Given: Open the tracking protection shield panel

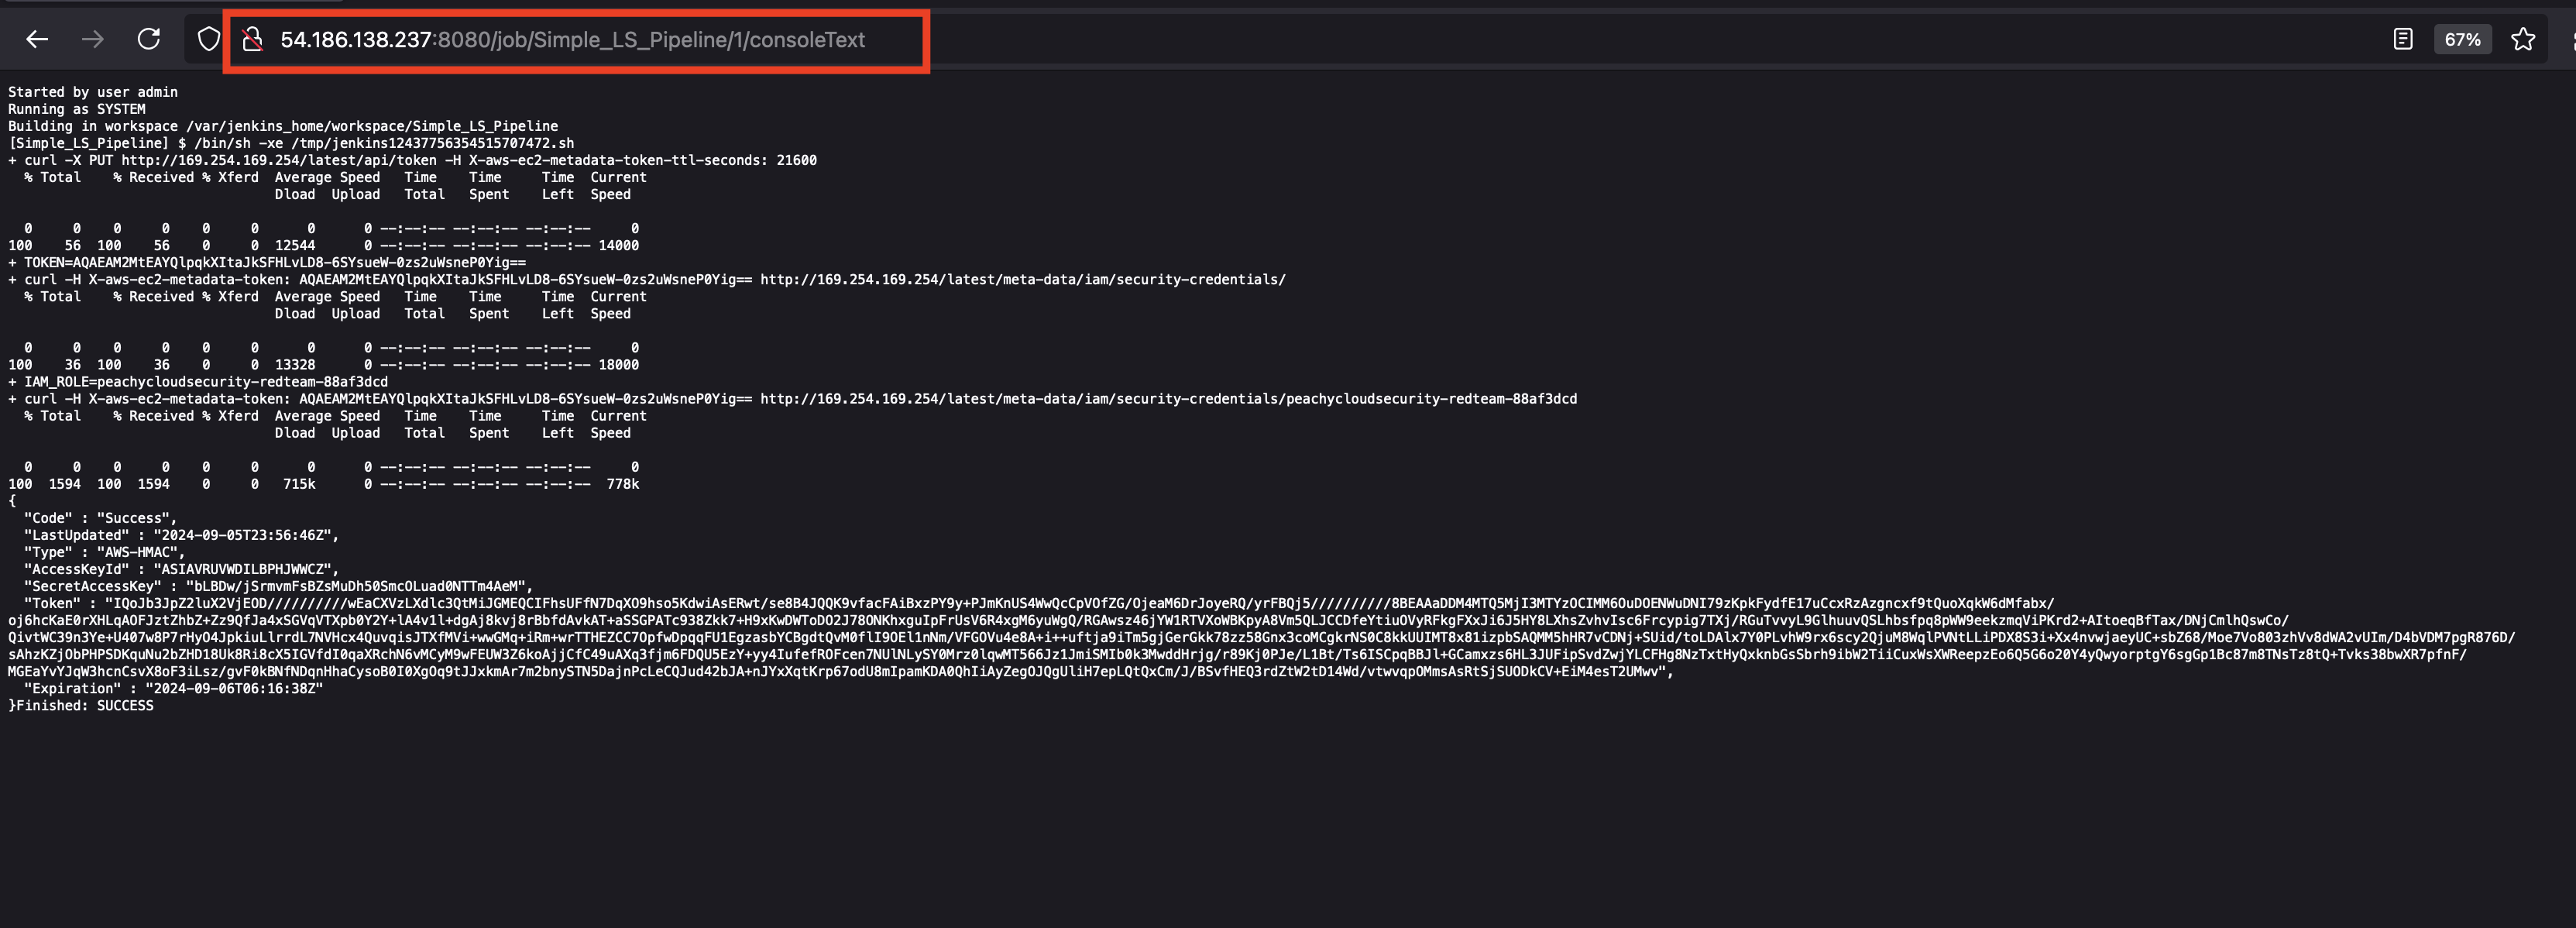Looking at the screenshot, I should 207,40.
